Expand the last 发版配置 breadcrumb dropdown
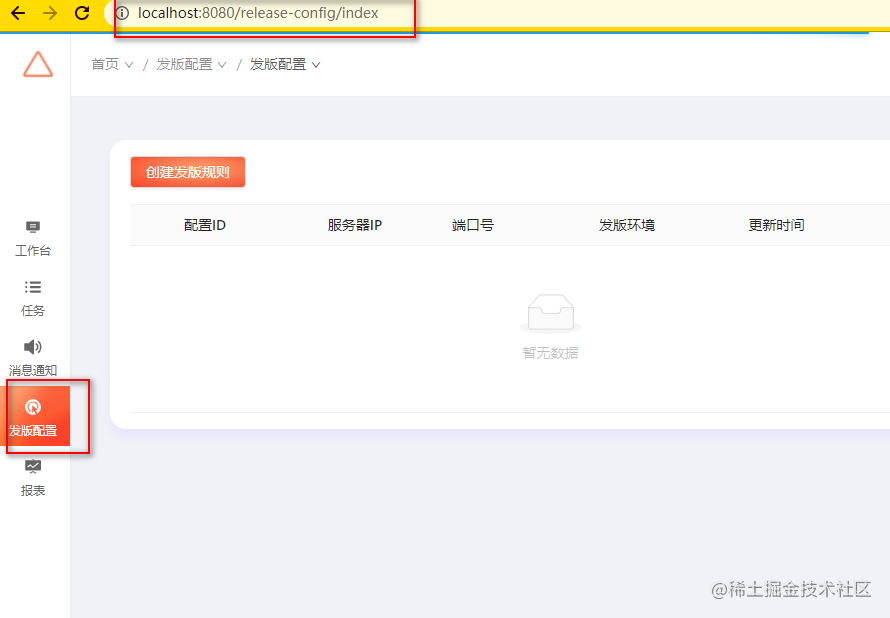Viewport: 890px width, 618px height. pyautogui.click(x=316, y=63)
